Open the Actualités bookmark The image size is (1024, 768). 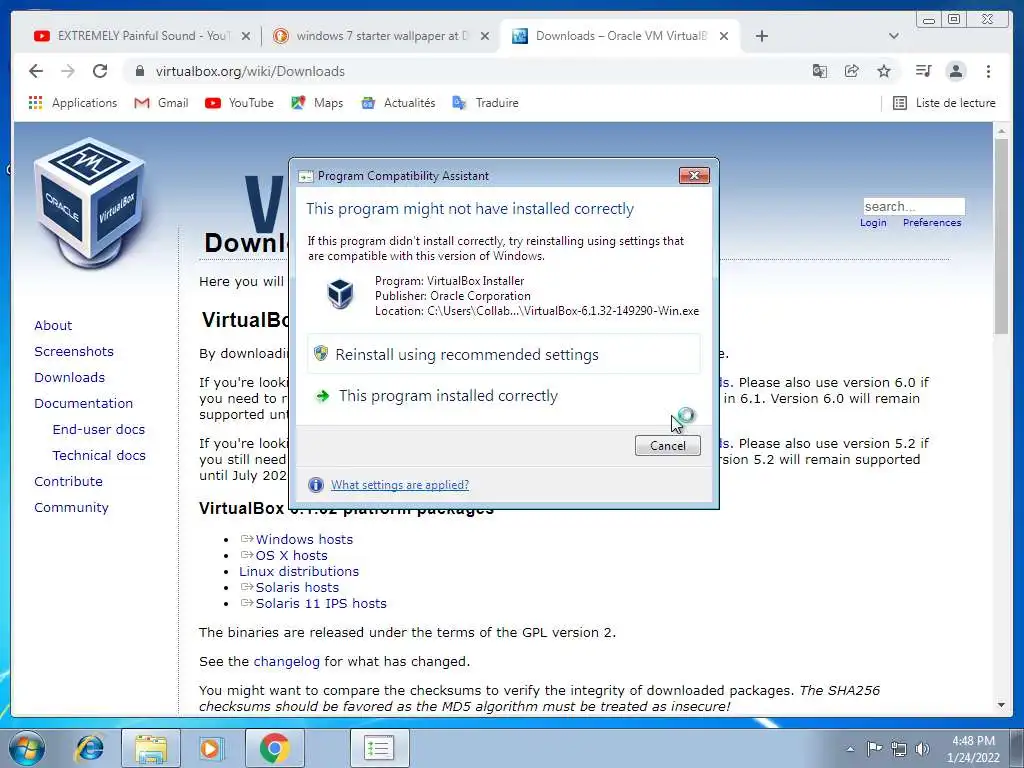click(398, 103)
